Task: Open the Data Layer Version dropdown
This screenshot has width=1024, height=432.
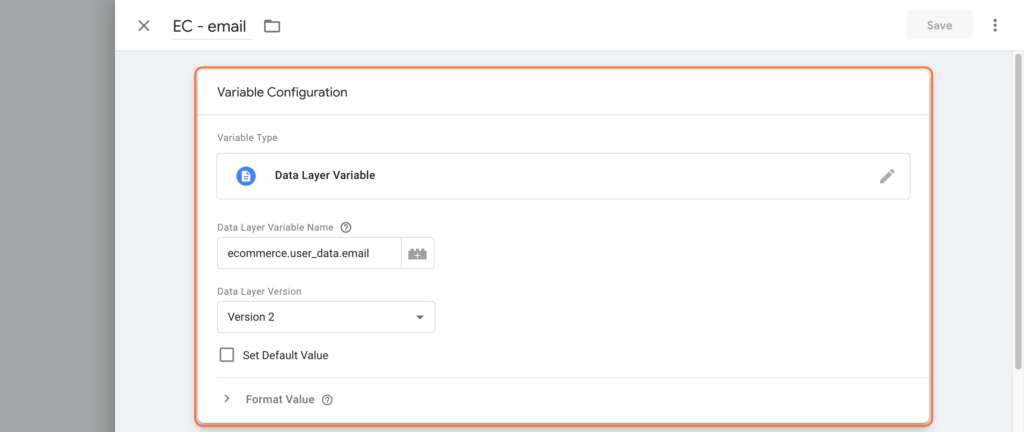Action: (326, 317)
